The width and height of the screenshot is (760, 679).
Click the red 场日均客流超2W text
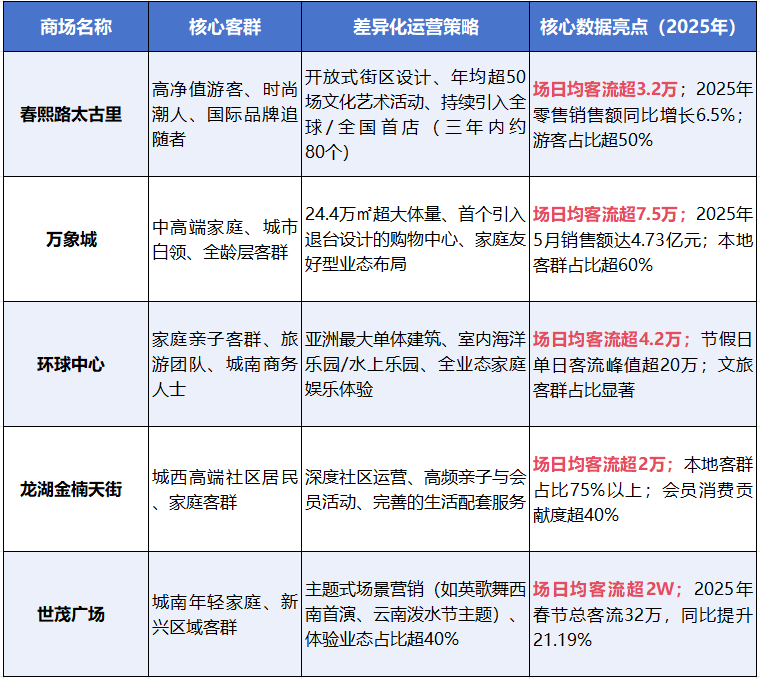click(x=603, y=589)
